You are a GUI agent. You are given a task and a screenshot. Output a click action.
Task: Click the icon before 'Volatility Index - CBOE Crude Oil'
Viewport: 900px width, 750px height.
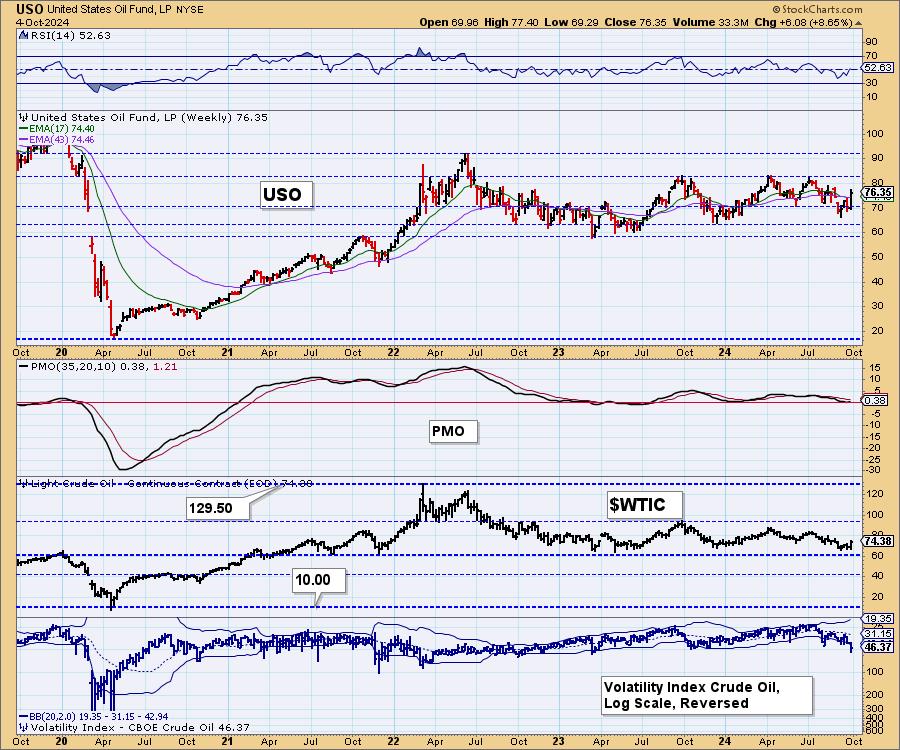(x=24, y=727)
